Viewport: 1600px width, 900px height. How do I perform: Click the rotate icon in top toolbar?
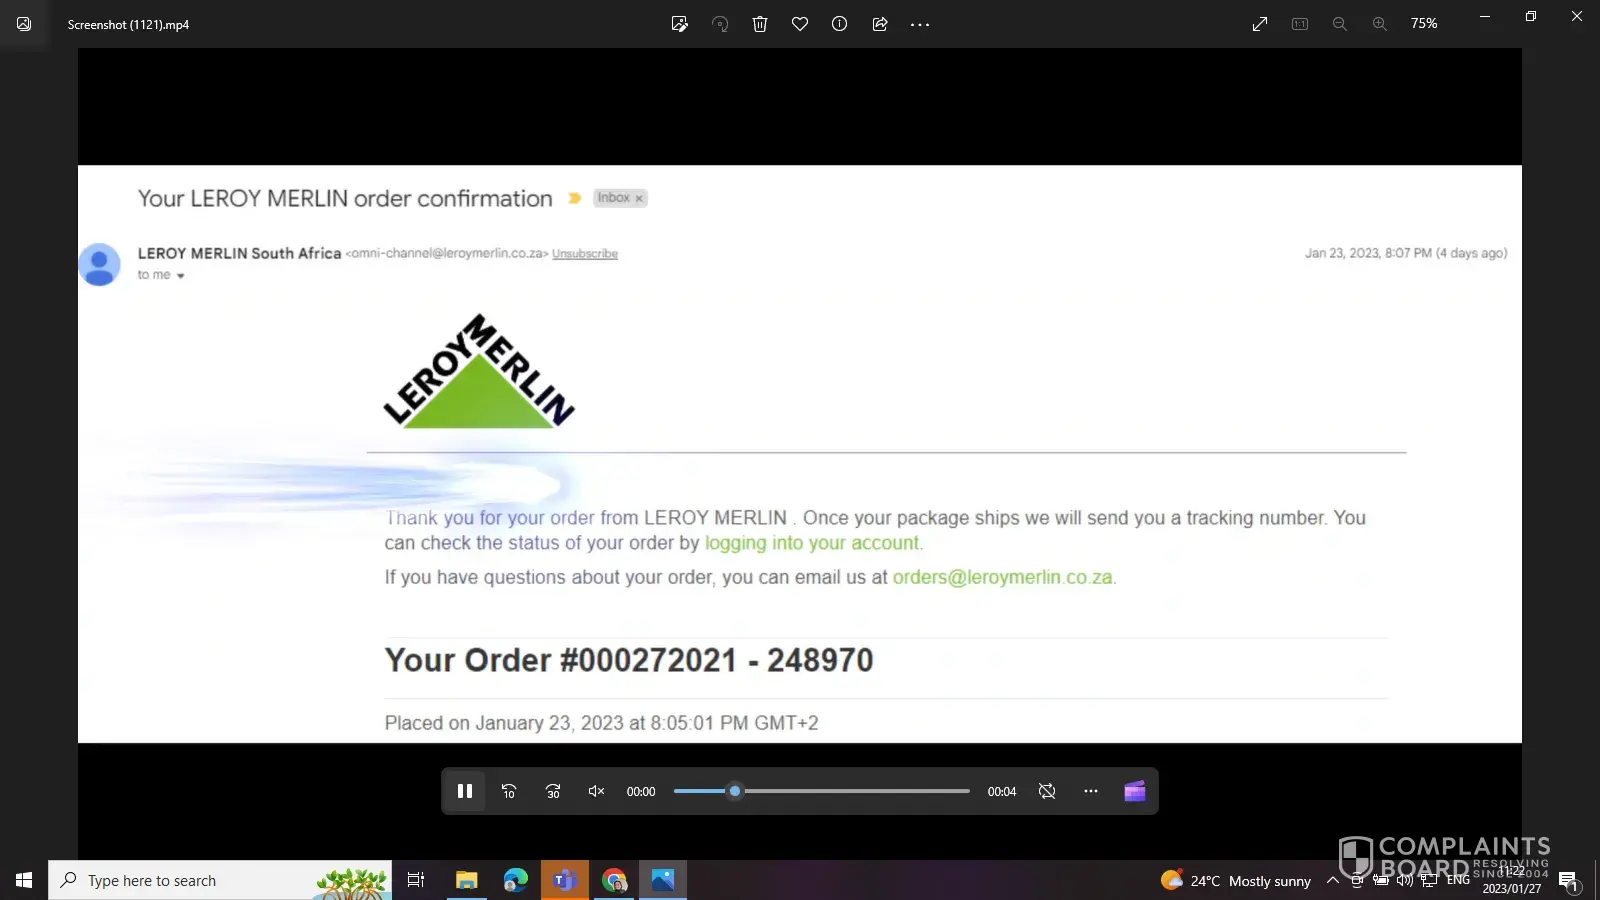pyautogui.click(x=720, y=24)
